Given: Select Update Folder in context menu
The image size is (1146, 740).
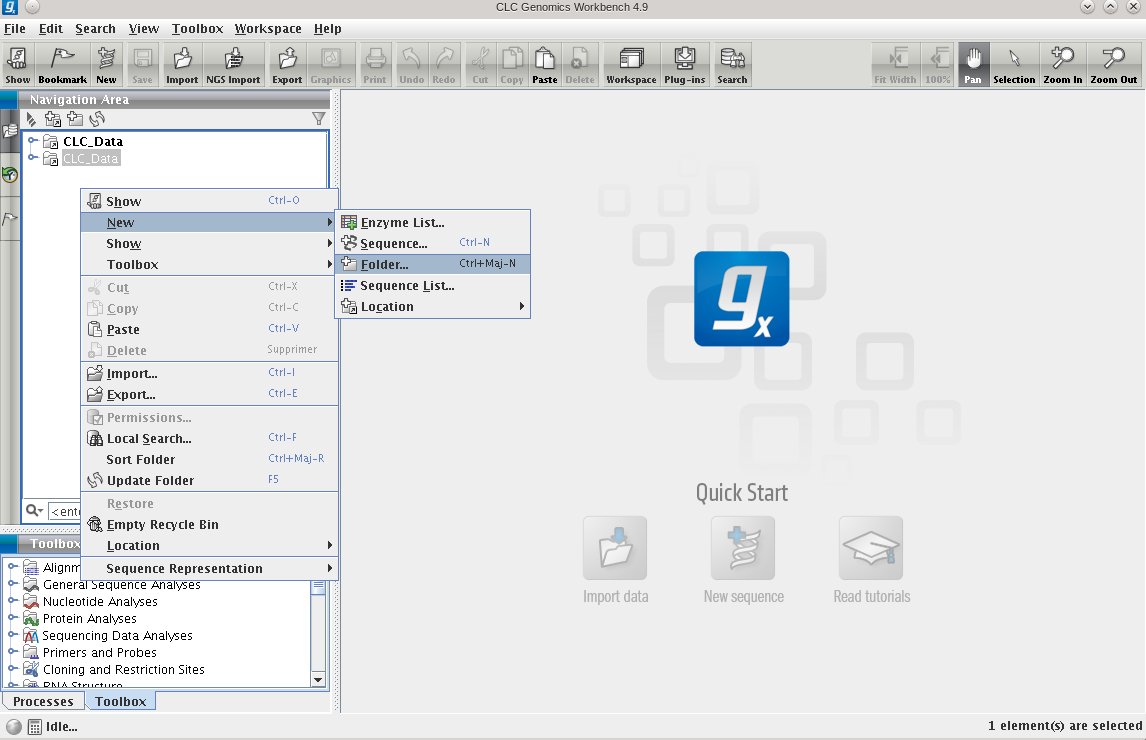Looking at the screenshot, I should click(209, 480).
